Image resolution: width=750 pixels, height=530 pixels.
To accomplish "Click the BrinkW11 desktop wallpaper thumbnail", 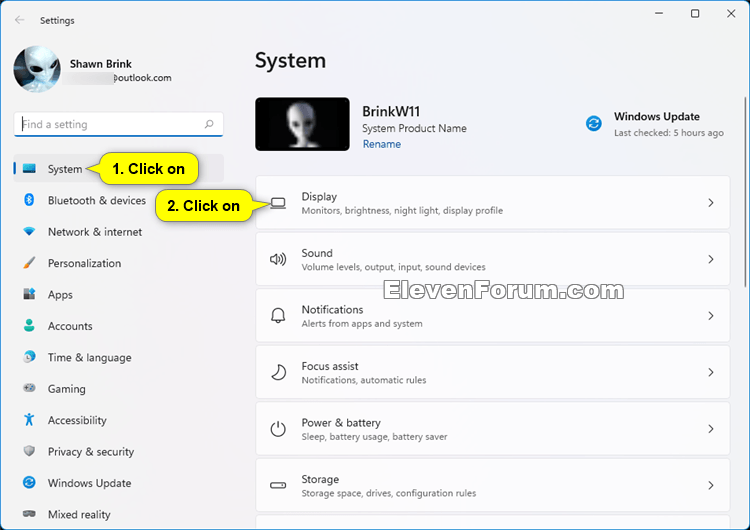I will [x=302, y=124].
